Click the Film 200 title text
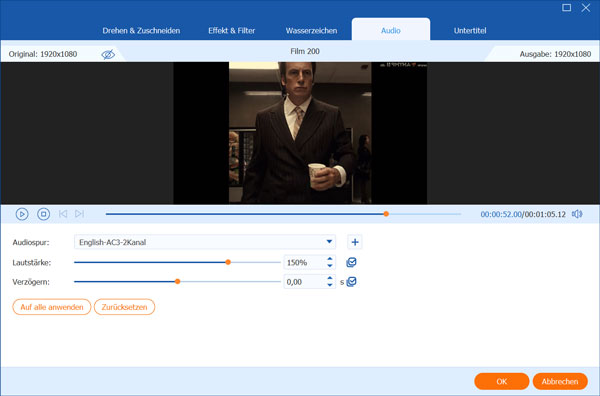 click(x=305, y=51)
